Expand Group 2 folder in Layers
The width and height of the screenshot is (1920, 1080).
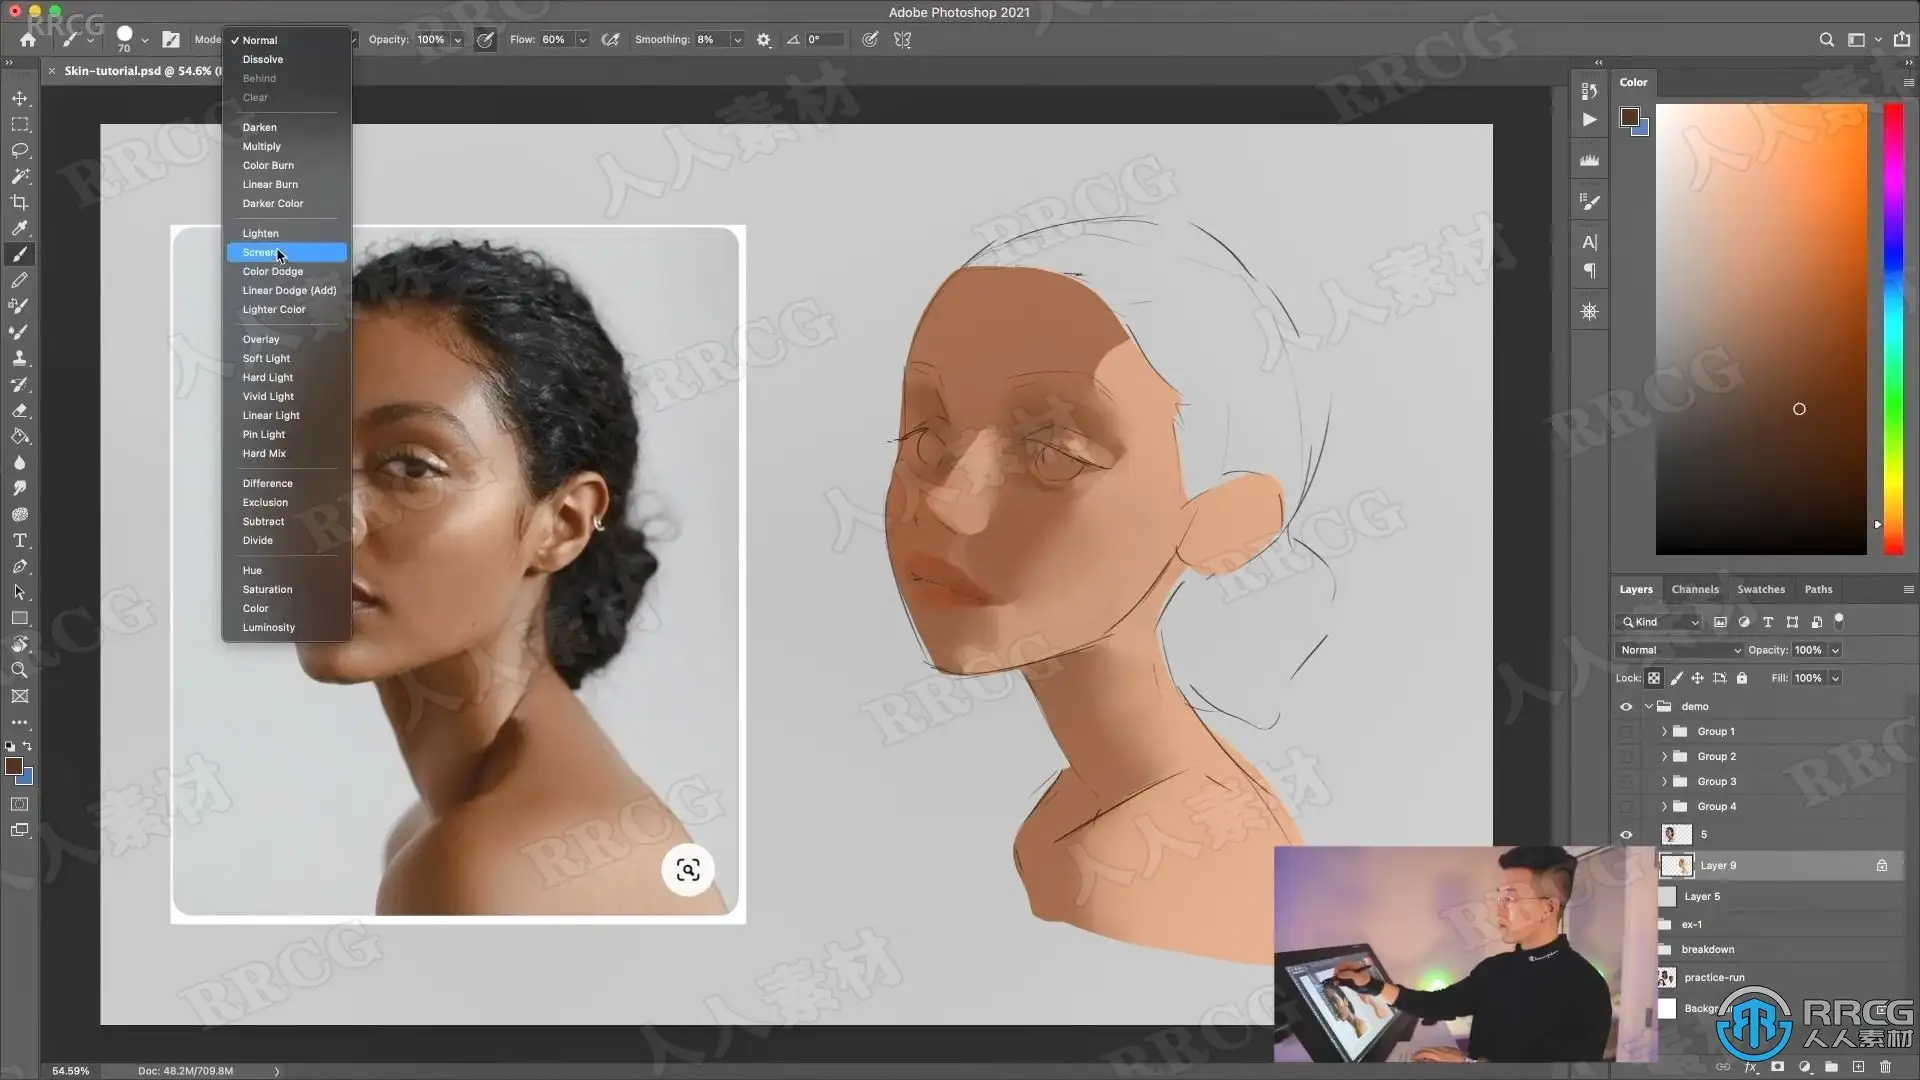(x=1664, y=757)
